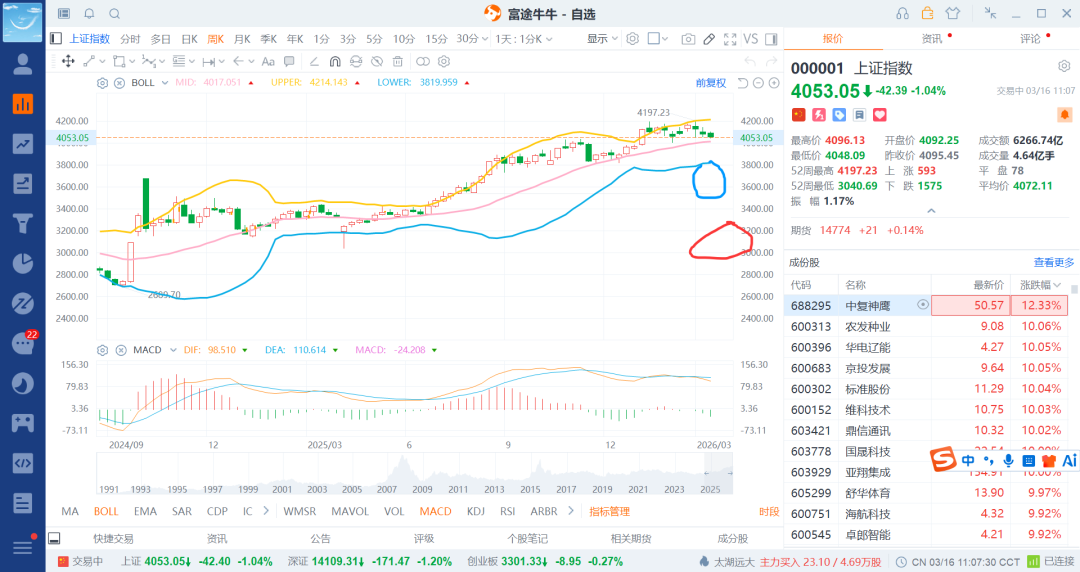Screen dimensions: 1080x572
Task: Toggle the right panel layout icon beside VS
Action: click(x=771, y=39)
